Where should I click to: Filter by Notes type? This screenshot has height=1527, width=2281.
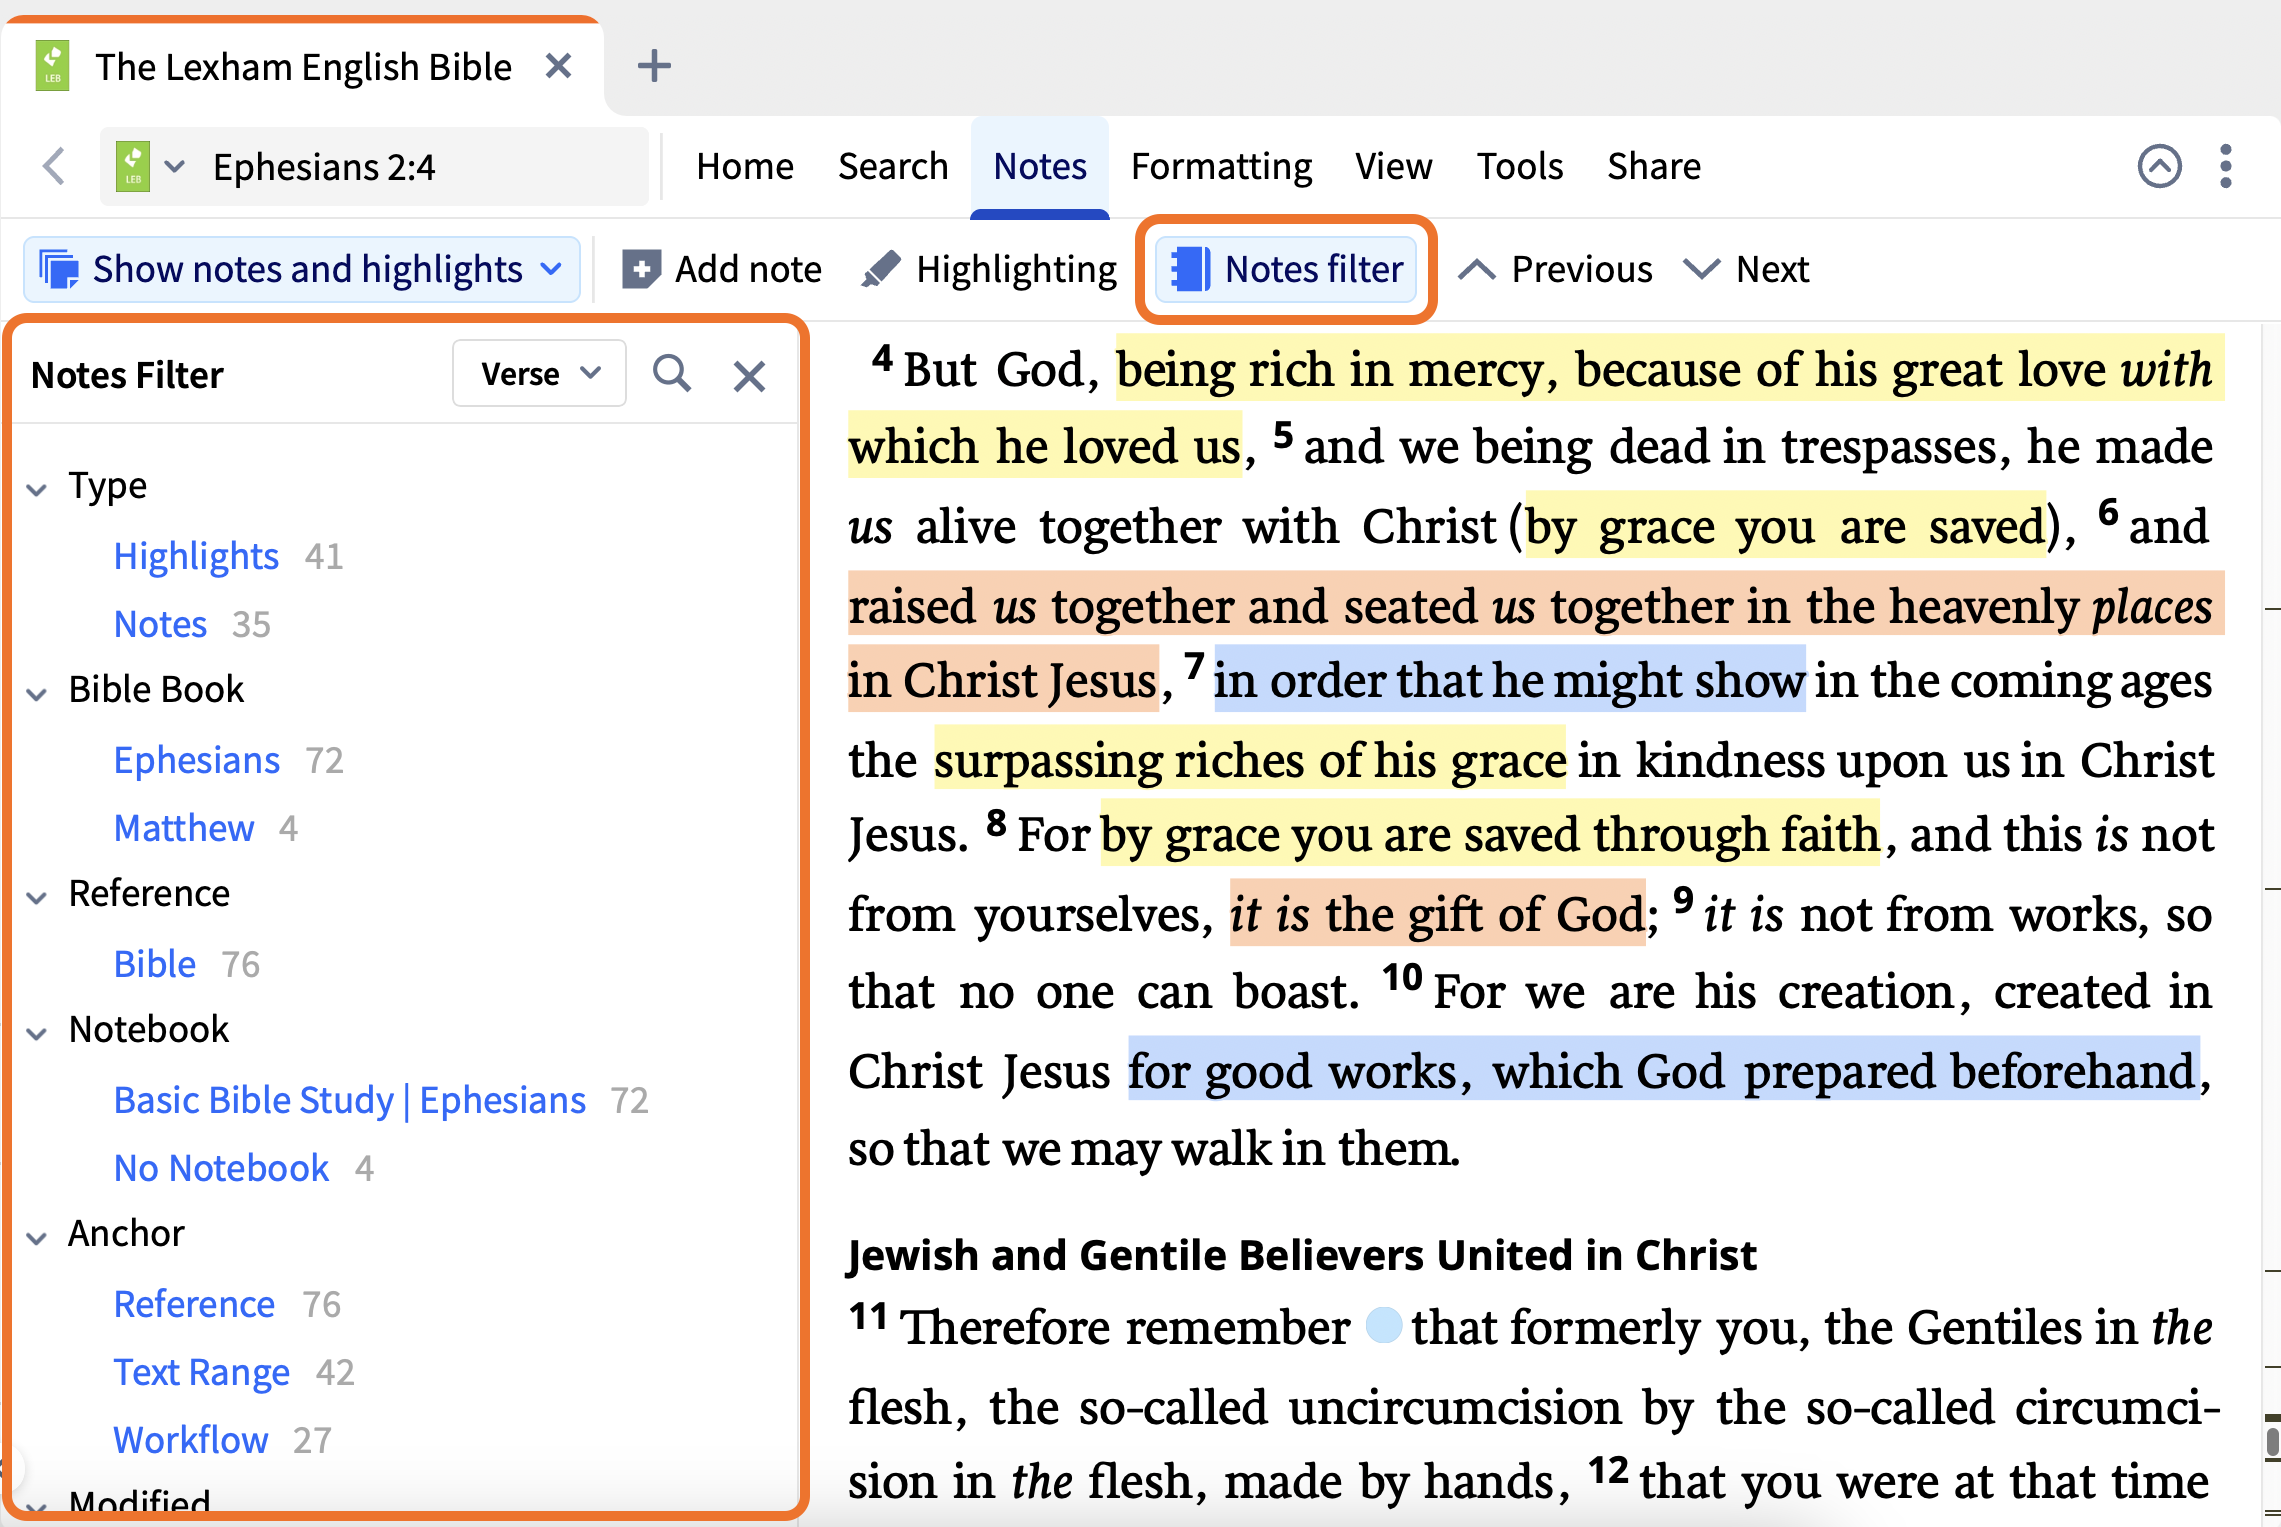(160, 624)
